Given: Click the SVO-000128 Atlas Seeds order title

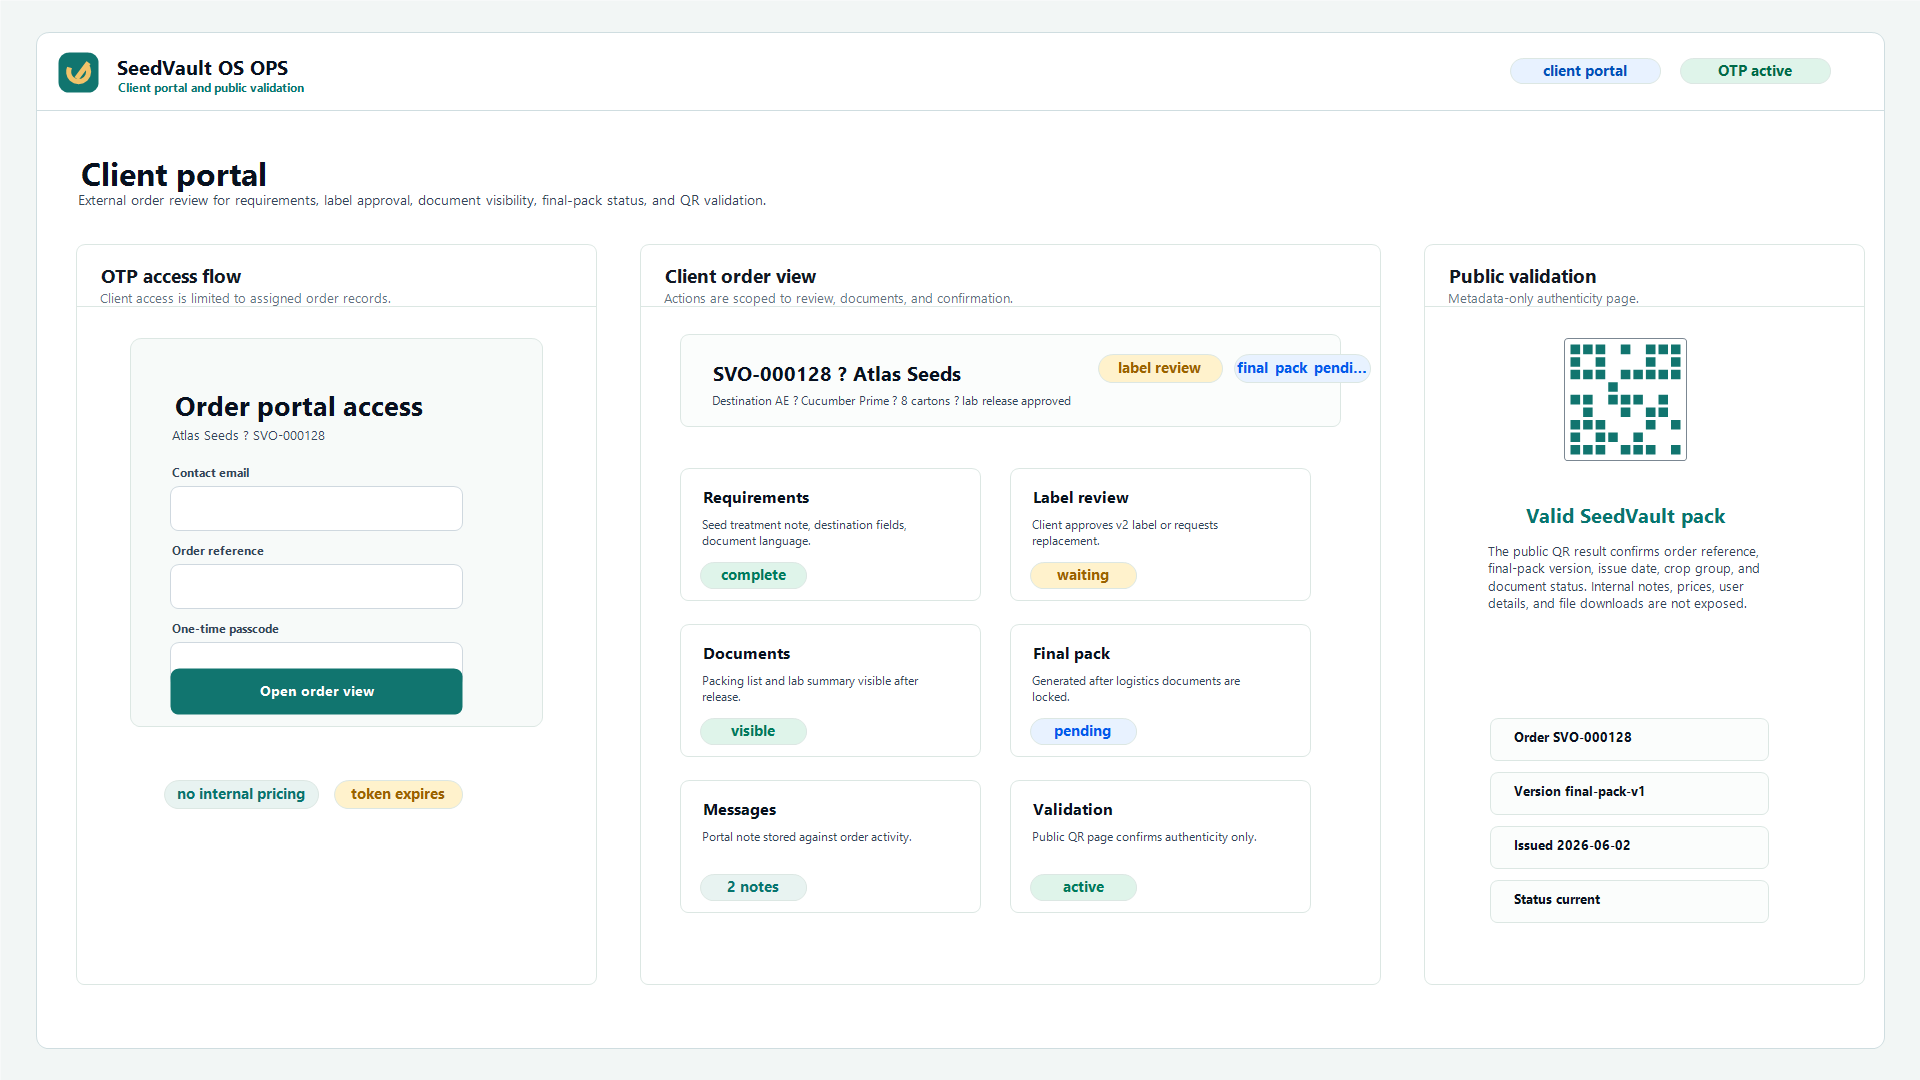Looking at the screenshot, I should tap(836, 374).
